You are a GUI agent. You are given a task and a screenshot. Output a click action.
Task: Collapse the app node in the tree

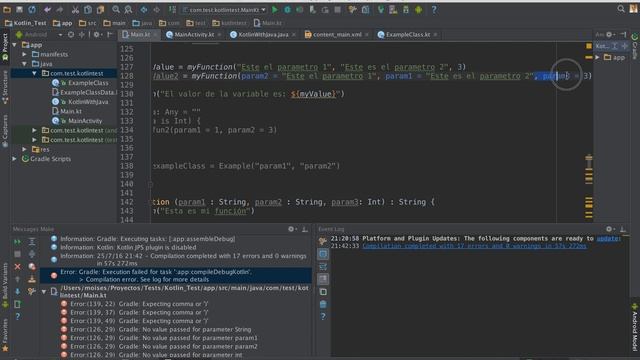[x=15, y=45]
